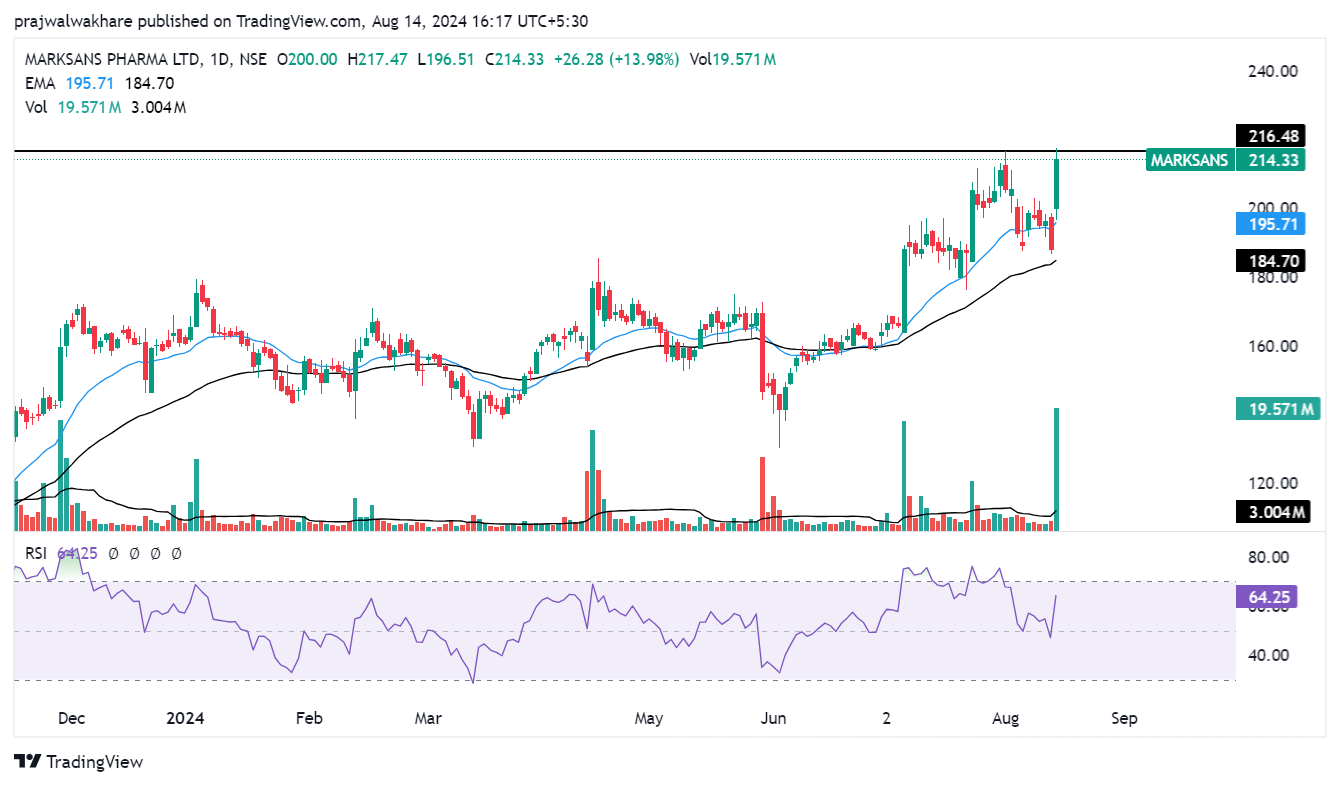Click the purple 64.25 RSI axis label

(x=1265, y=599)
